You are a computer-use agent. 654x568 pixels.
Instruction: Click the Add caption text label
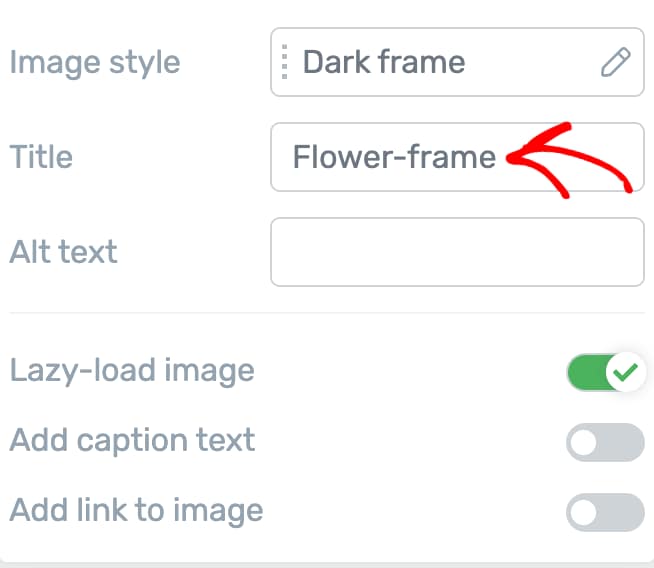click(x=132, y=441)
